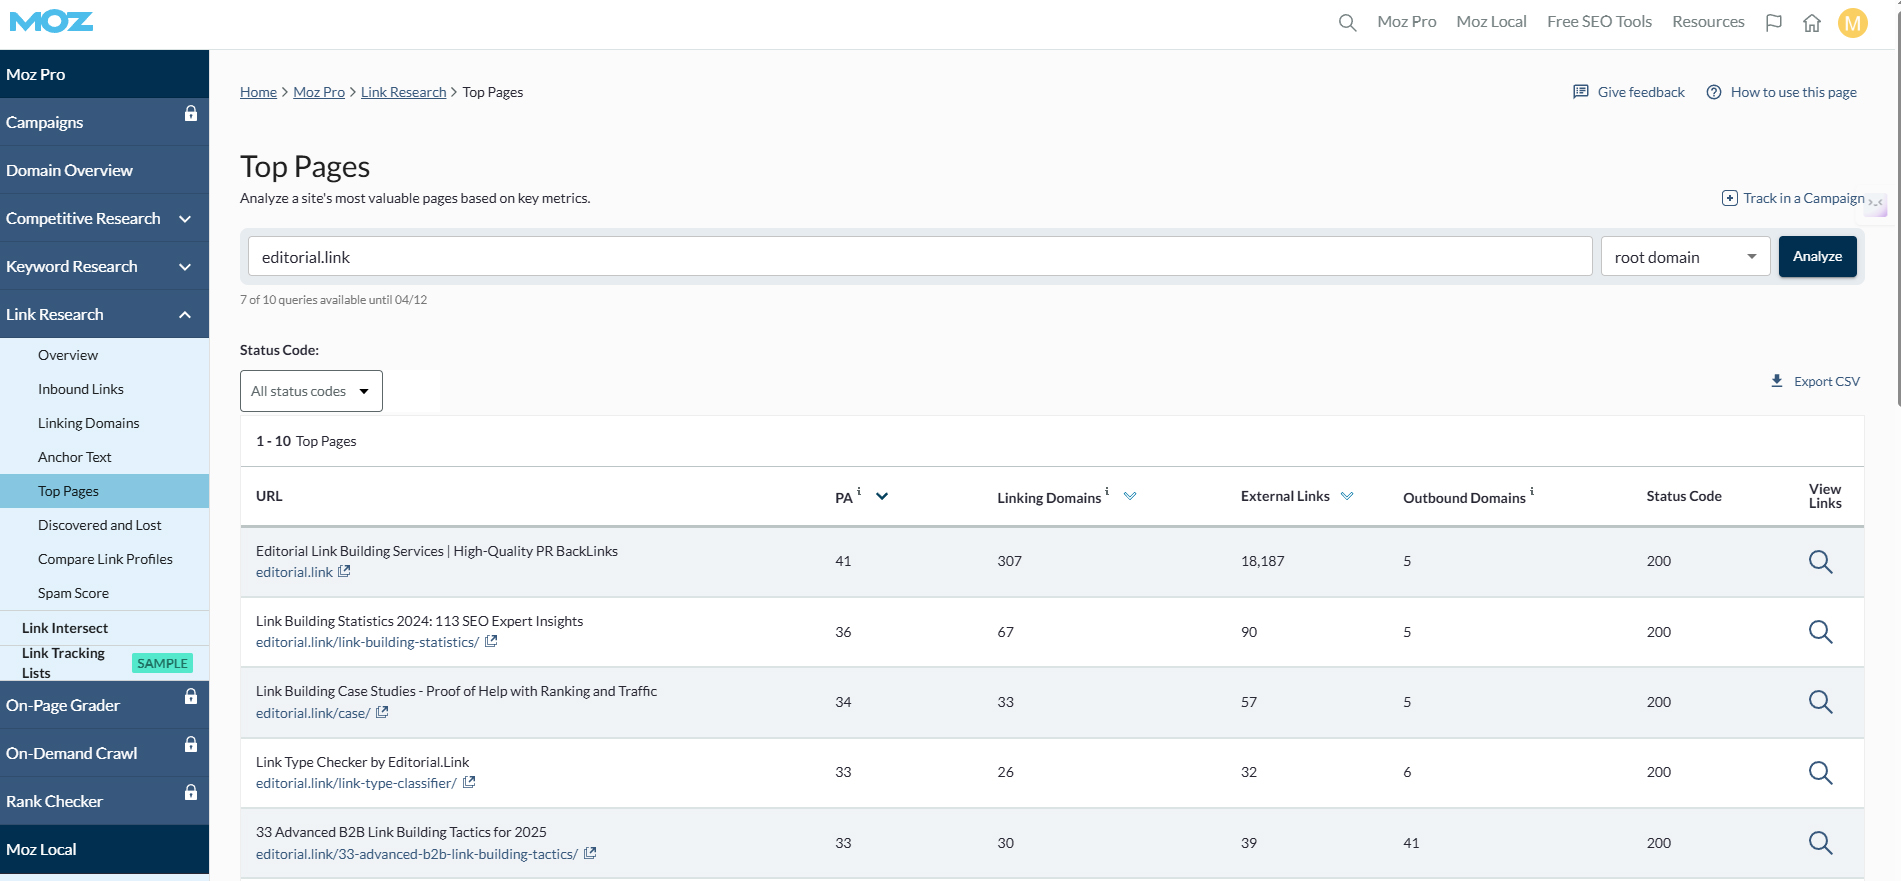Click the How to use this page help icon
1901x881 pixels.
pos(1714,92)
